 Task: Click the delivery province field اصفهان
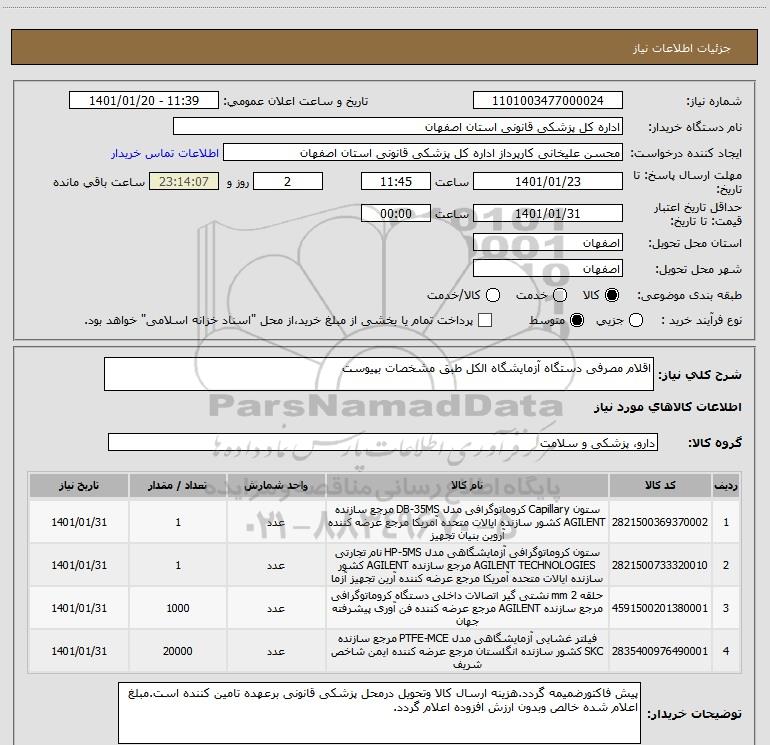pyautogui.click(x=548, y=243)
